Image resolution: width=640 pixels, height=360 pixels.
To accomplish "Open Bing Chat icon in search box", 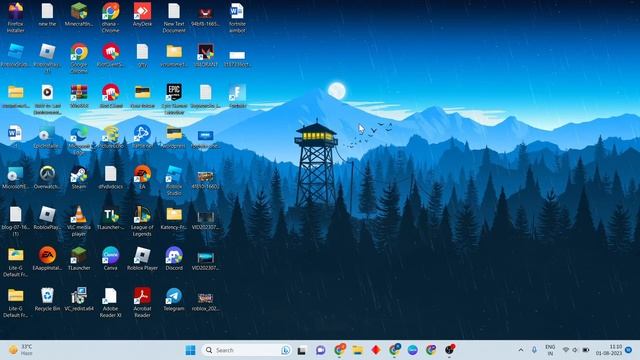I will point(286,350).
